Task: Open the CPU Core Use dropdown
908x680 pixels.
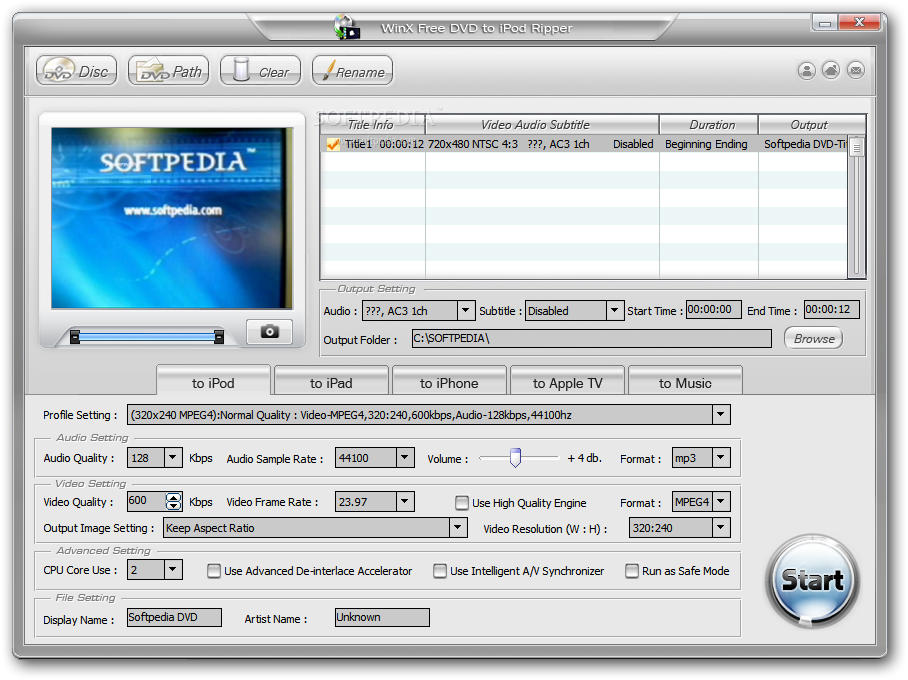Action: [x=173, y=569]
